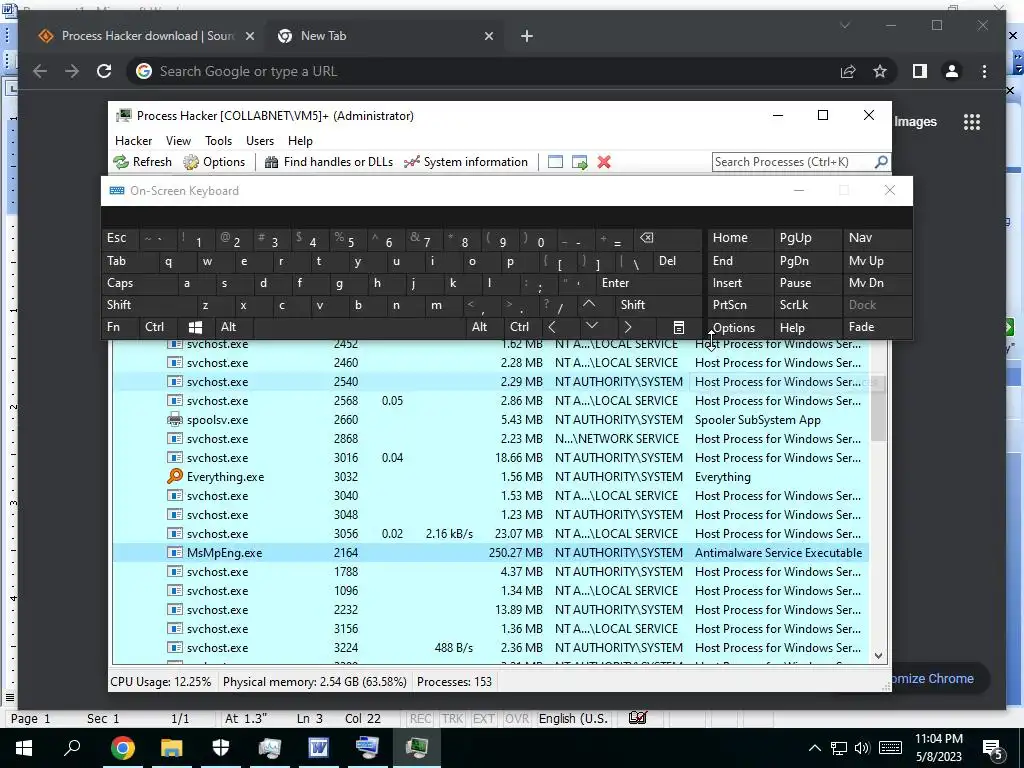
Task: Open Options in Process Hacker toolbar
Action: pos(214,162)
